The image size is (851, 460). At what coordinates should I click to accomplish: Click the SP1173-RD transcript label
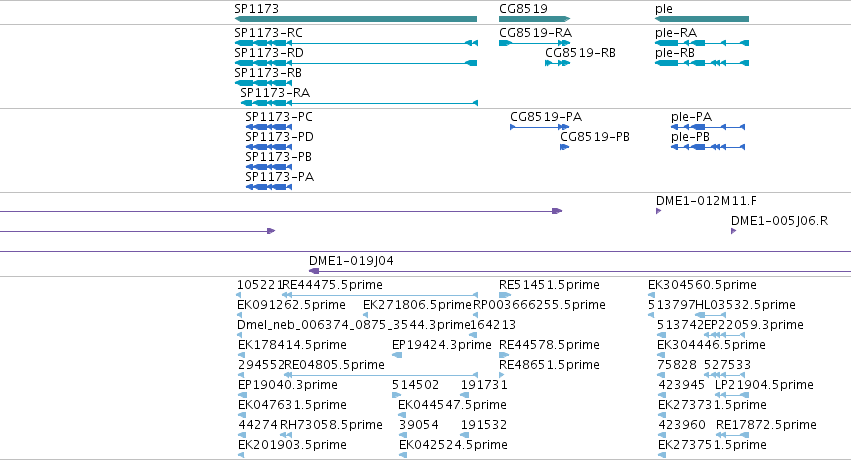point(269,53)
